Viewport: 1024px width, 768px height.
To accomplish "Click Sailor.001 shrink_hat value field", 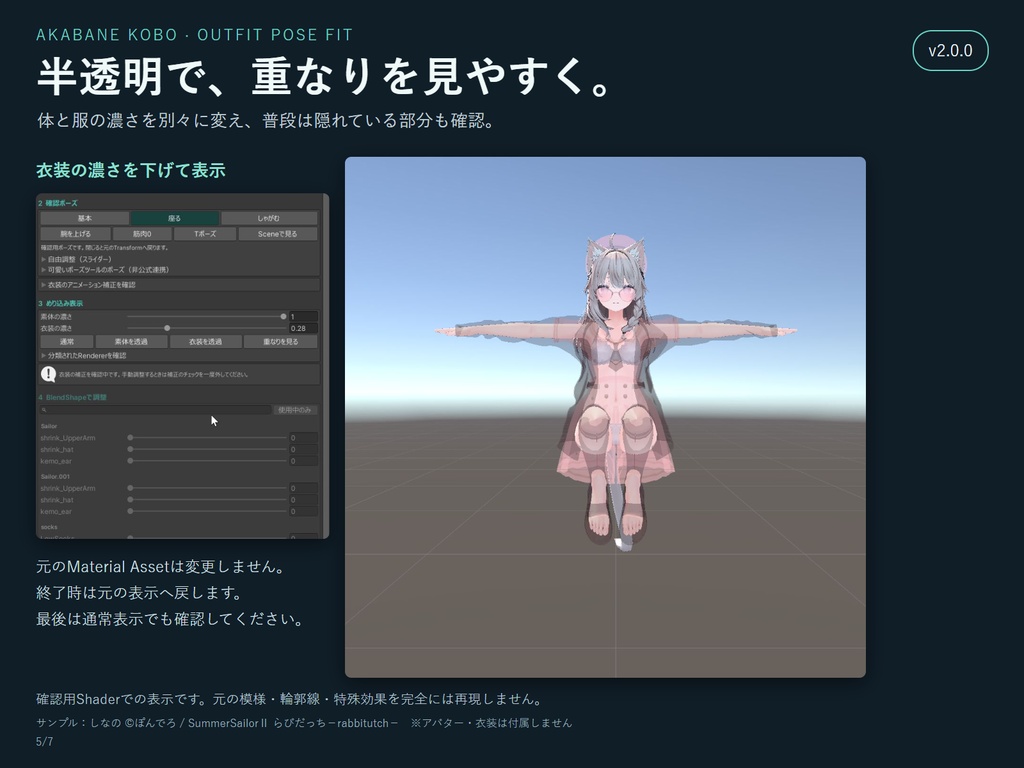I will 303,500.
